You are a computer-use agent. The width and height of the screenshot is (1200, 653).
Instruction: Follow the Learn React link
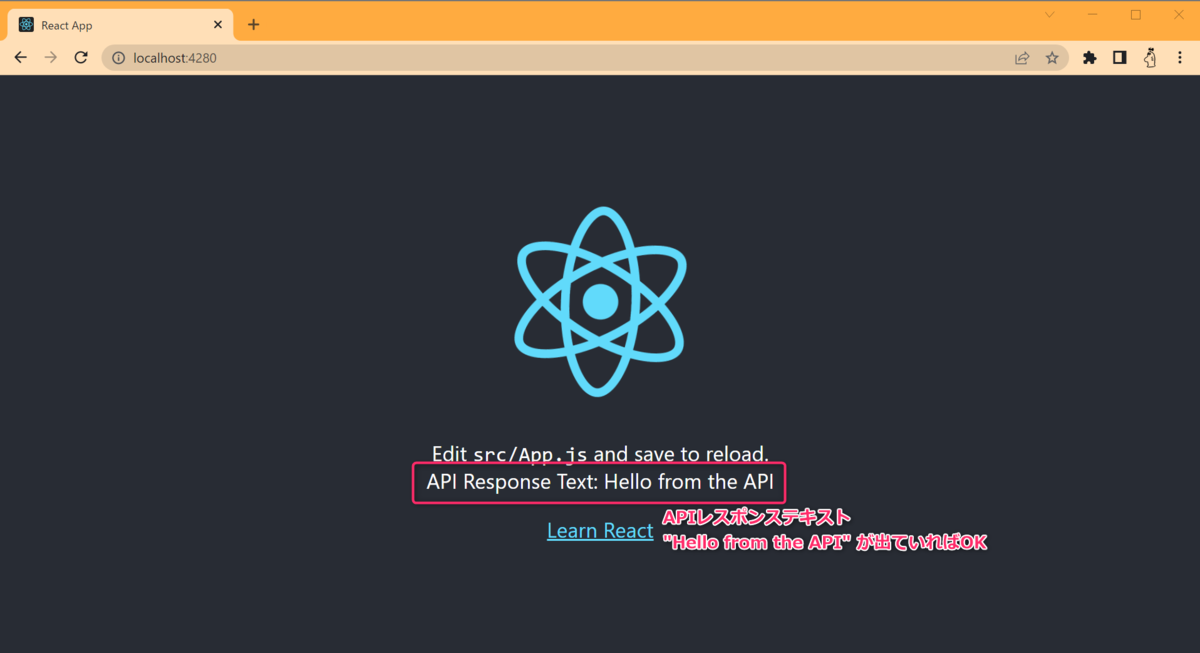click(600, 531)
